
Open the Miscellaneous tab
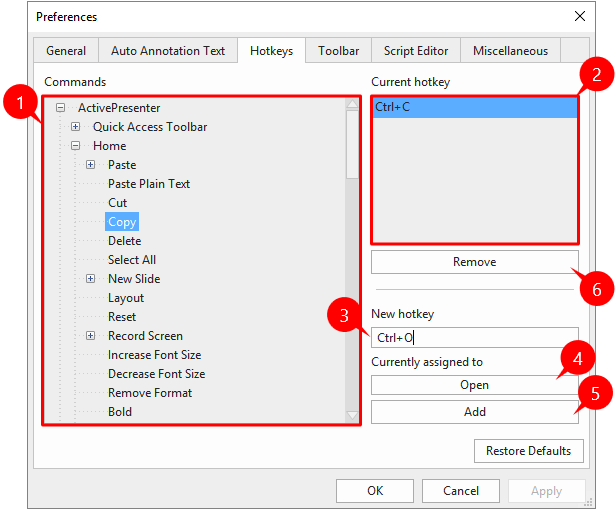(510, 51)
